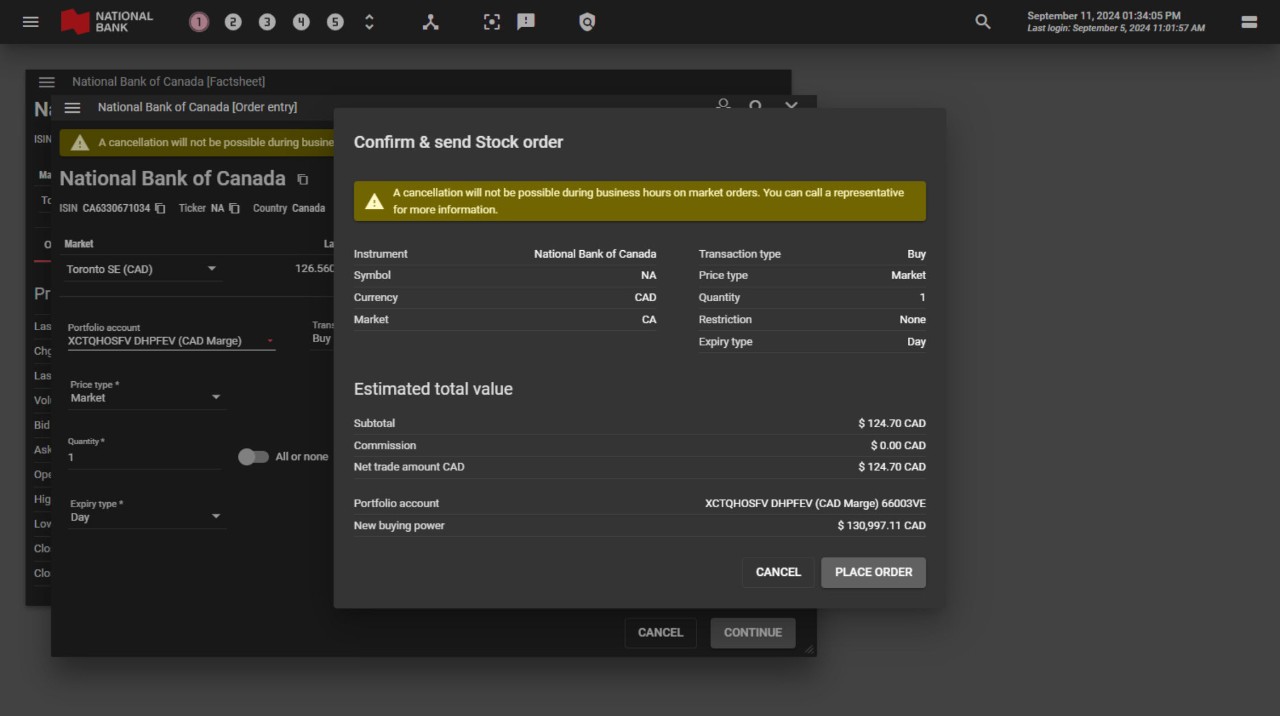This screenshot has width=1280, height=716.
Task: Click the Symbol value NA
Action: 649,275
